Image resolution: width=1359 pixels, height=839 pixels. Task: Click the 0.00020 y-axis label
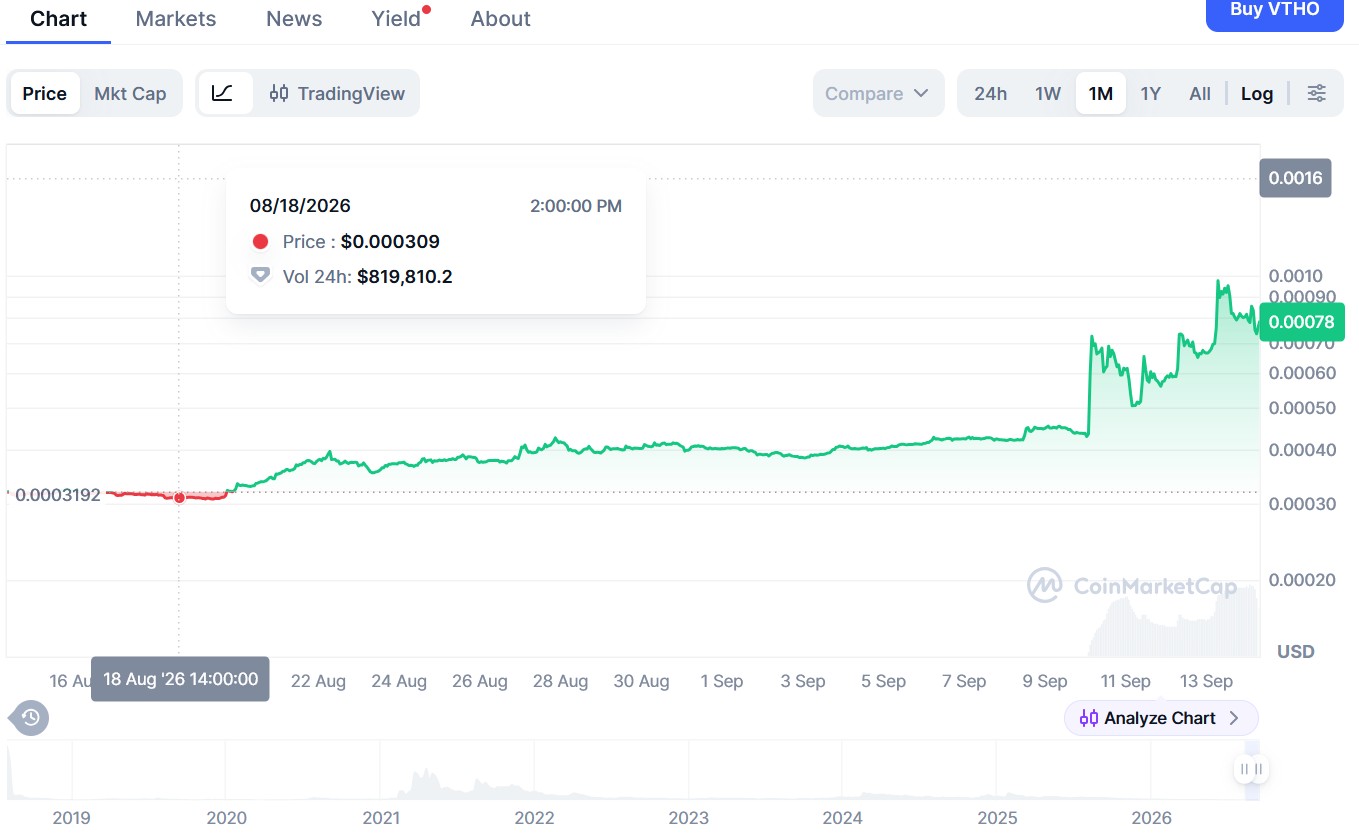click(1302, 580)
